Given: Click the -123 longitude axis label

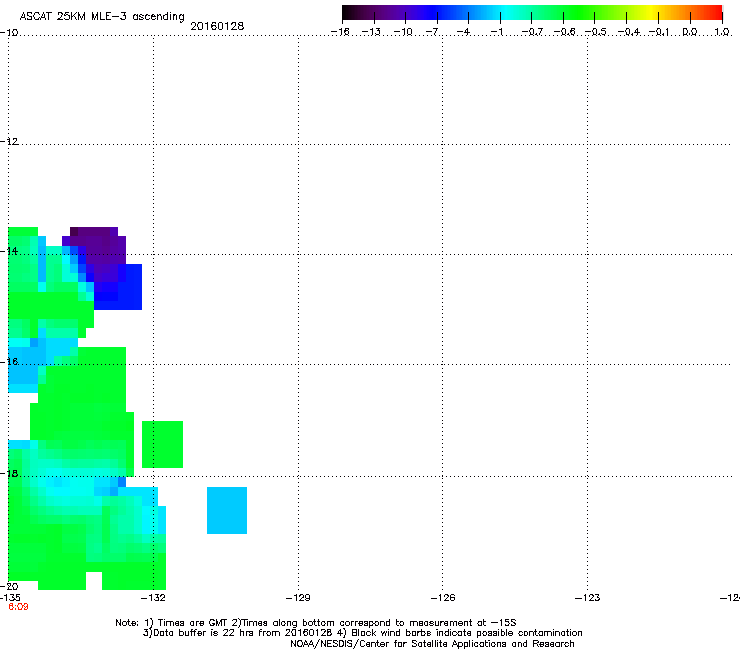Looking at the screenshot, I should (x=588, y=598).
